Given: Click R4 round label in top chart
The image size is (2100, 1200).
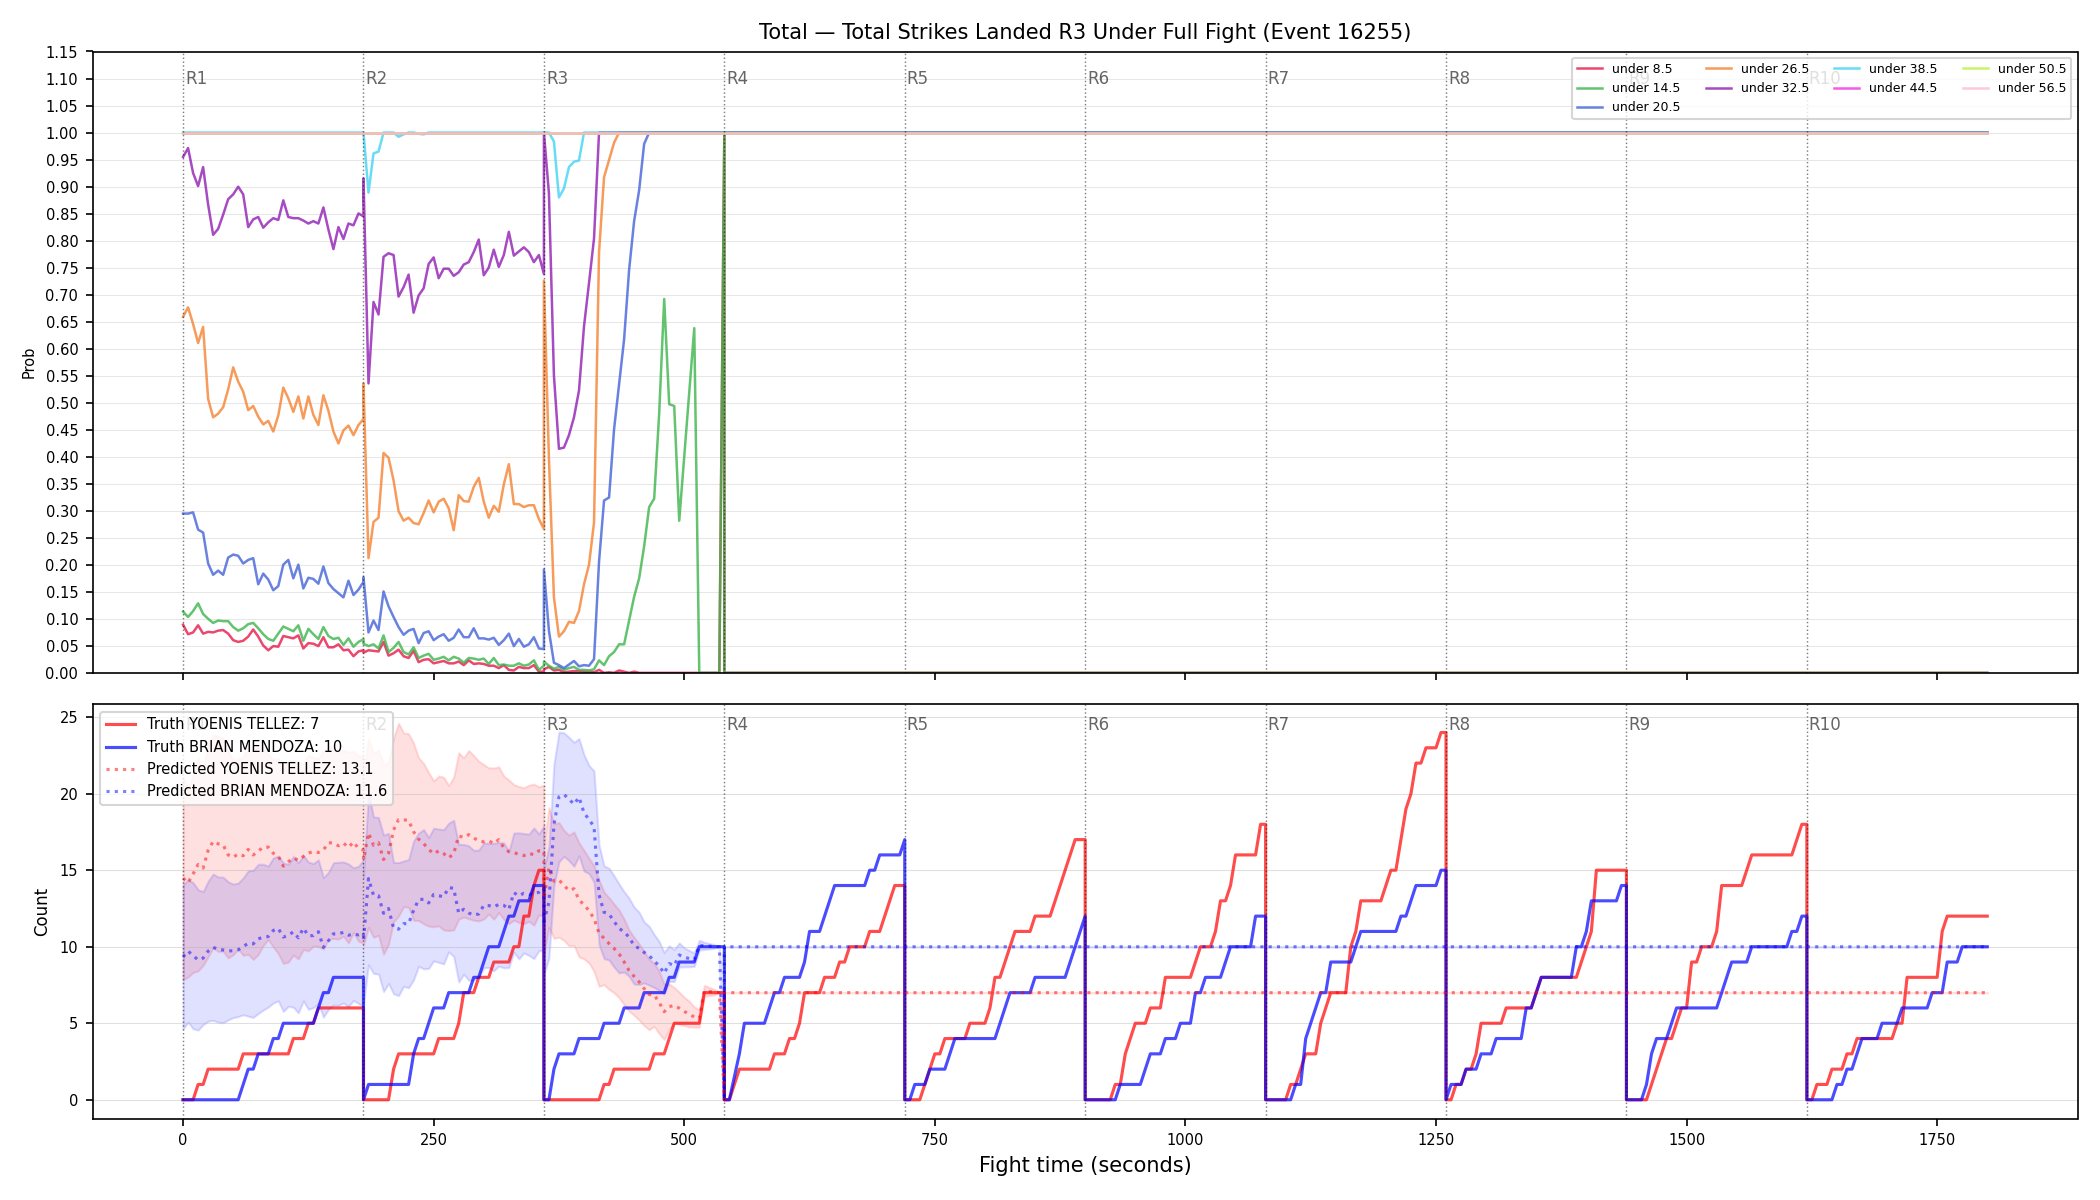Looking at the screenshot, I should 737,78.
